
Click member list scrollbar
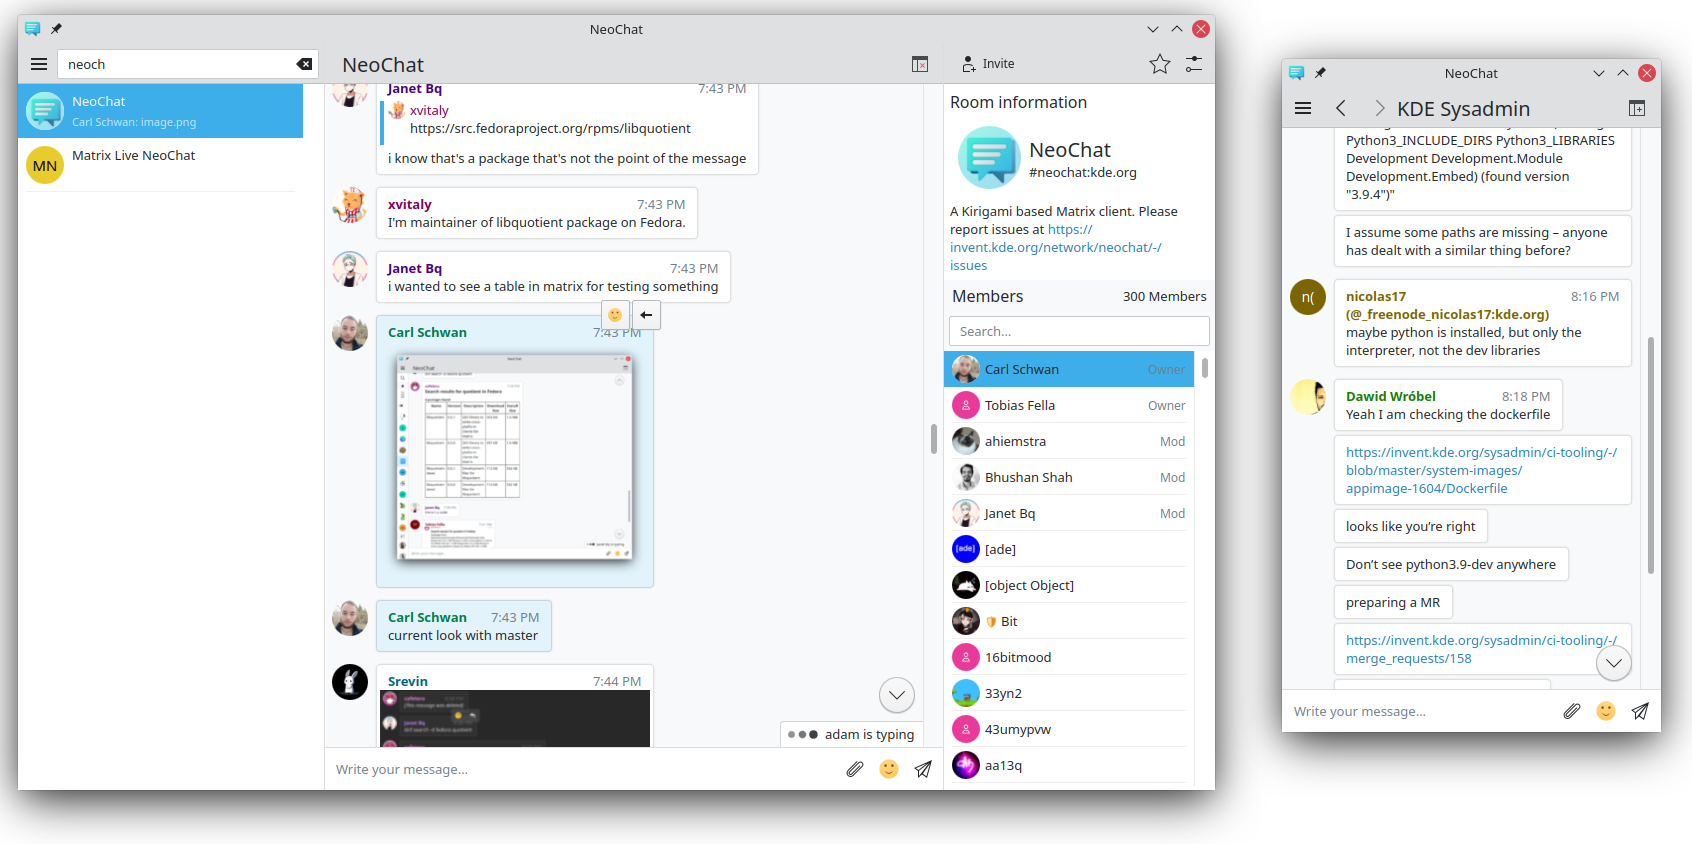[x=1205, y=368]
